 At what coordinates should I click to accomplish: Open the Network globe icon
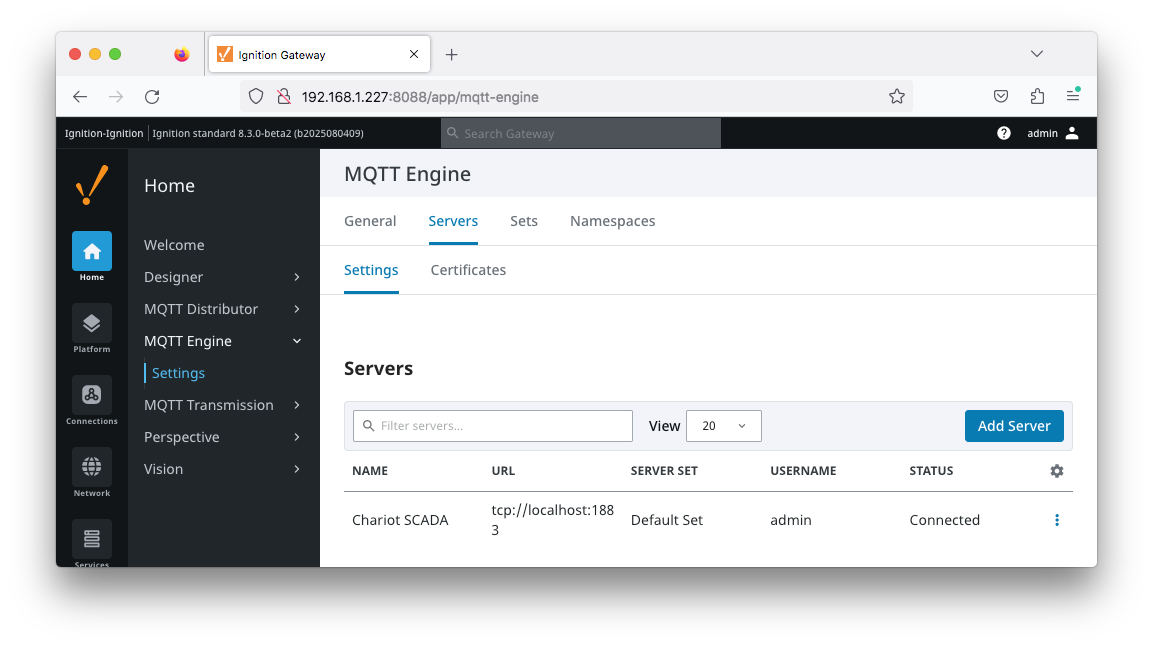[91, 468]
